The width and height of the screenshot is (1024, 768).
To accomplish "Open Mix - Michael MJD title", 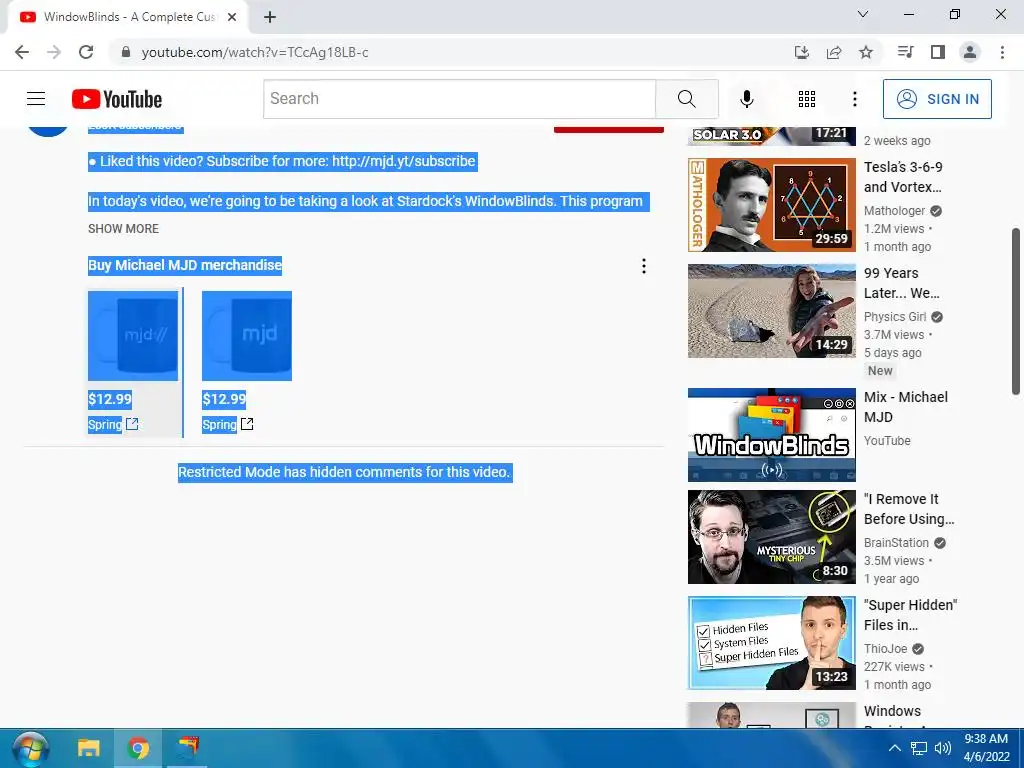I will click(906, 407).
